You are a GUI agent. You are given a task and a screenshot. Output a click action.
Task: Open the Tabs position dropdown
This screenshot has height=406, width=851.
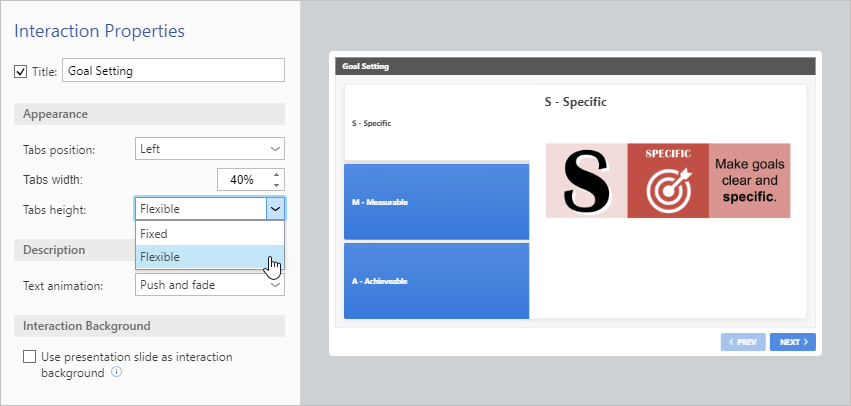[x=210, y=149]
